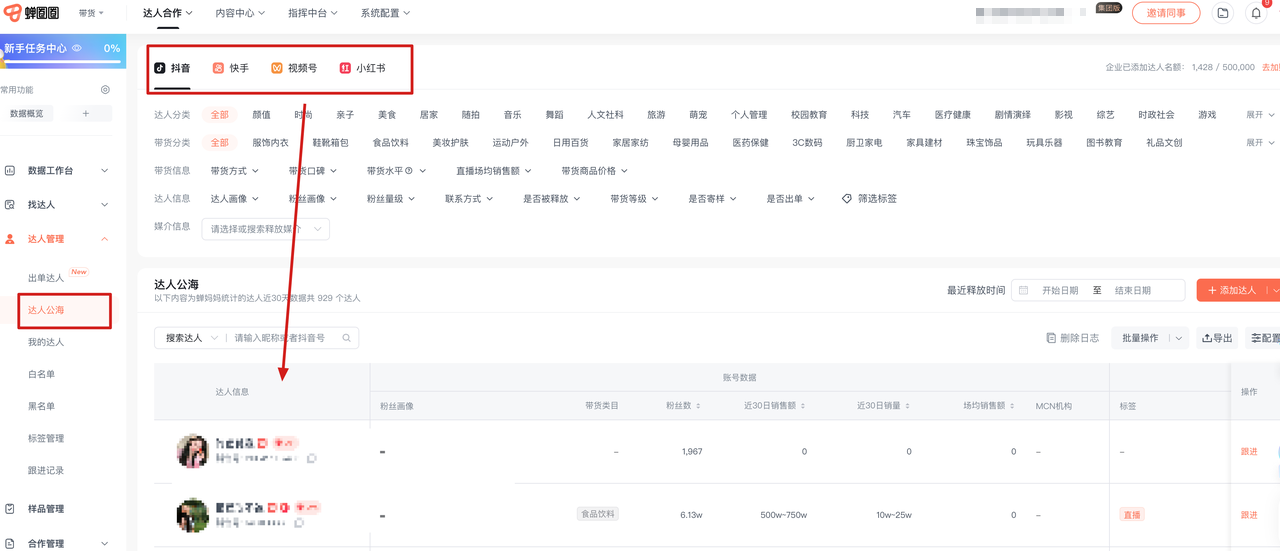
Task: Expand the 带货方式 dropdown filter
Action: (x=234, y=171)
